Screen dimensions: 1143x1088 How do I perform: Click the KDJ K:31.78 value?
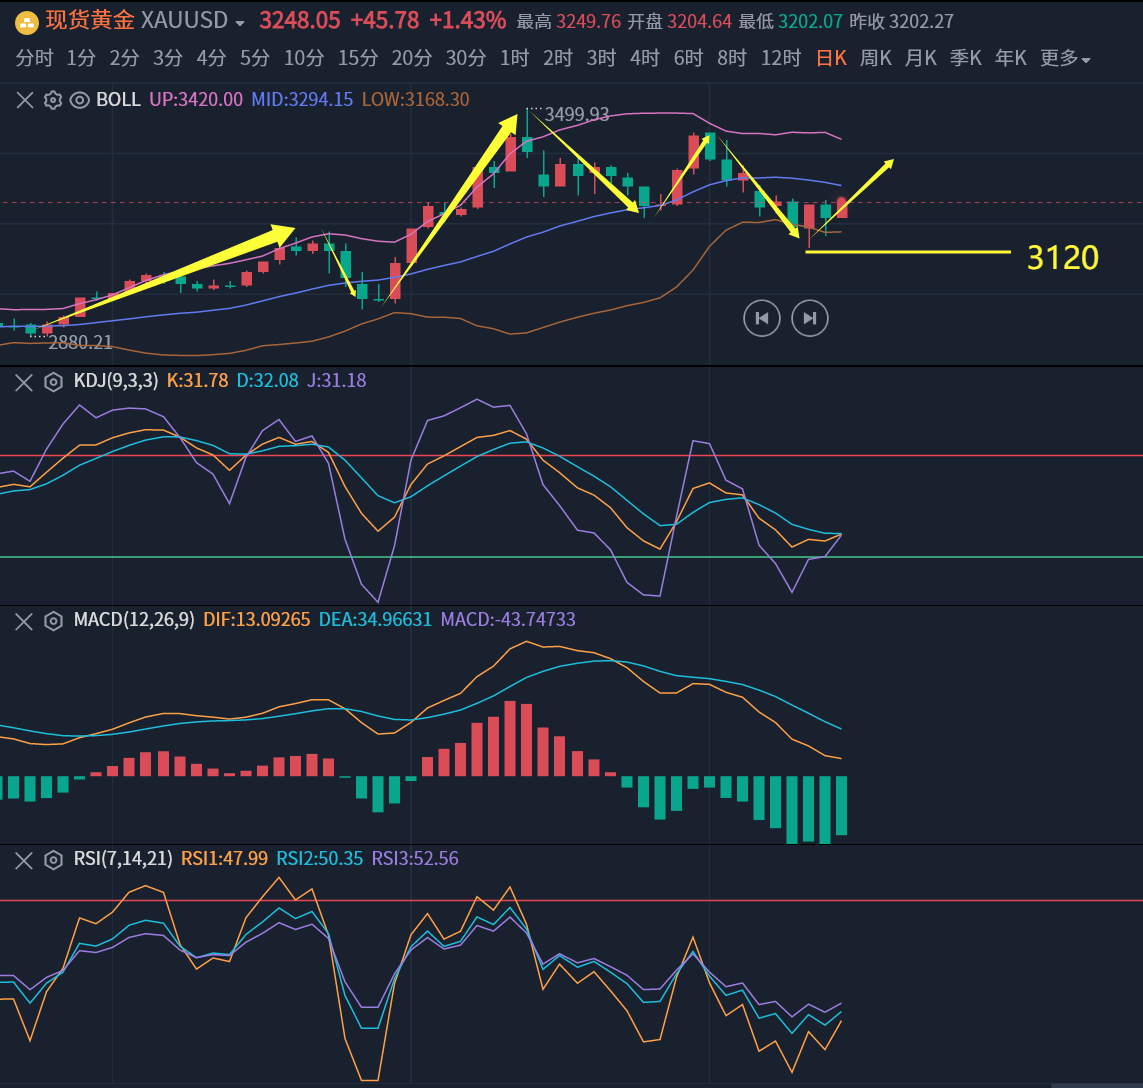[x=198, y=381]
